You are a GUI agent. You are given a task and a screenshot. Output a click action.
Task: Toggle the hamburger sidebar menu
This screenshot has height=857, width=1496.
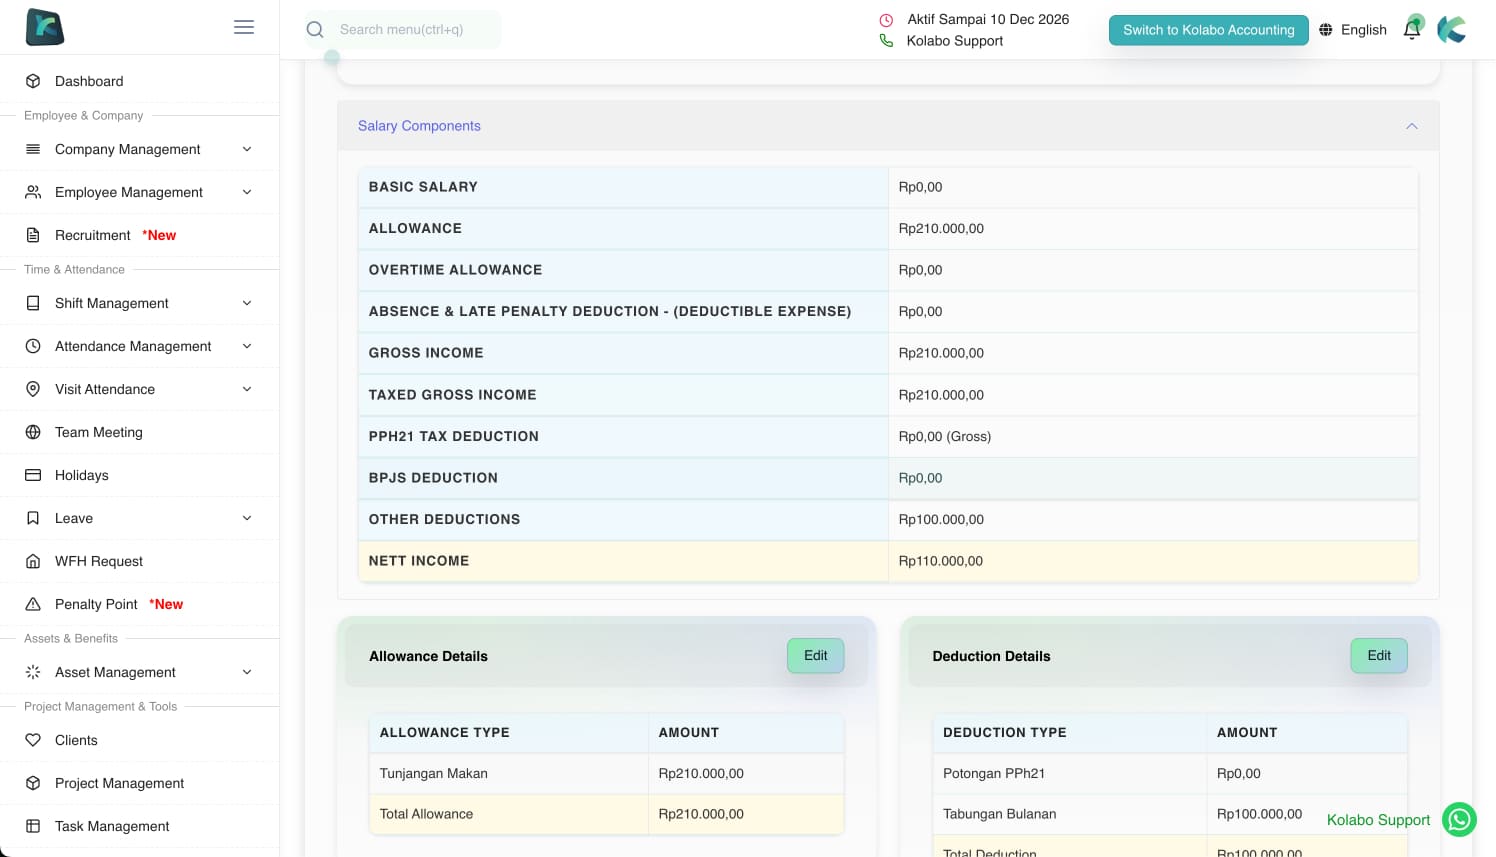coord(244,27)
